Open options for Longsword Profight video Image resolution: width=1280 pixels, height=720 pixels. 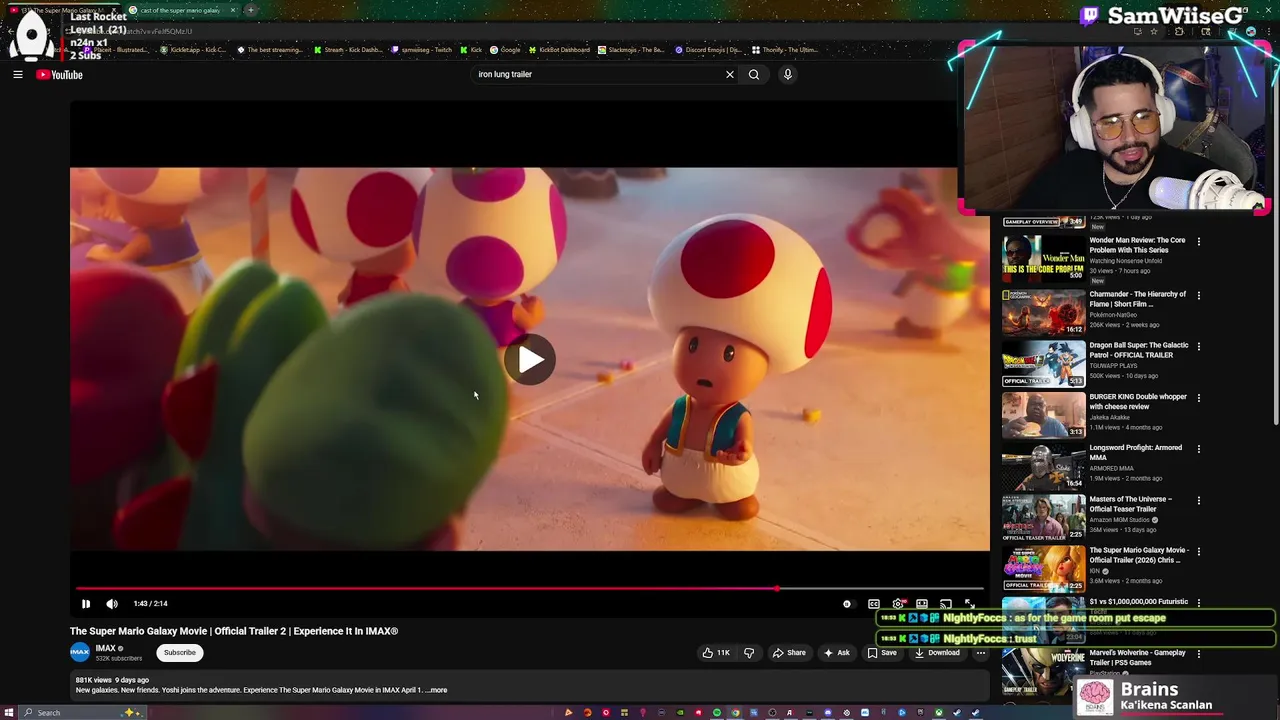1199,449
